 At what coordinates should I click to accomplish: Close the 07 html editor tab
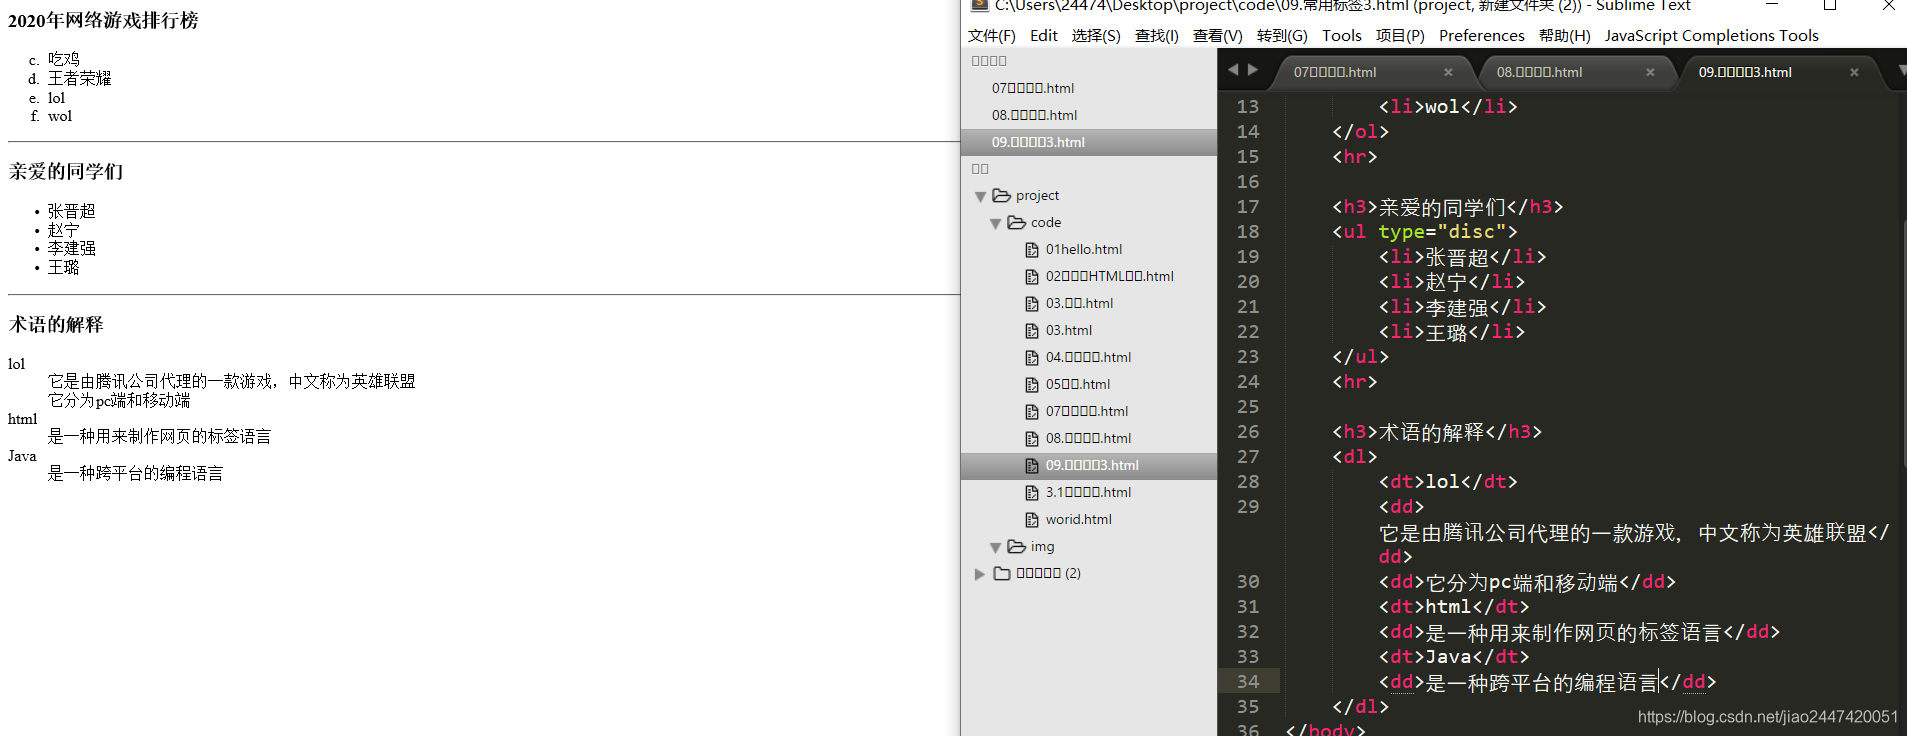tap(1448, 72)
